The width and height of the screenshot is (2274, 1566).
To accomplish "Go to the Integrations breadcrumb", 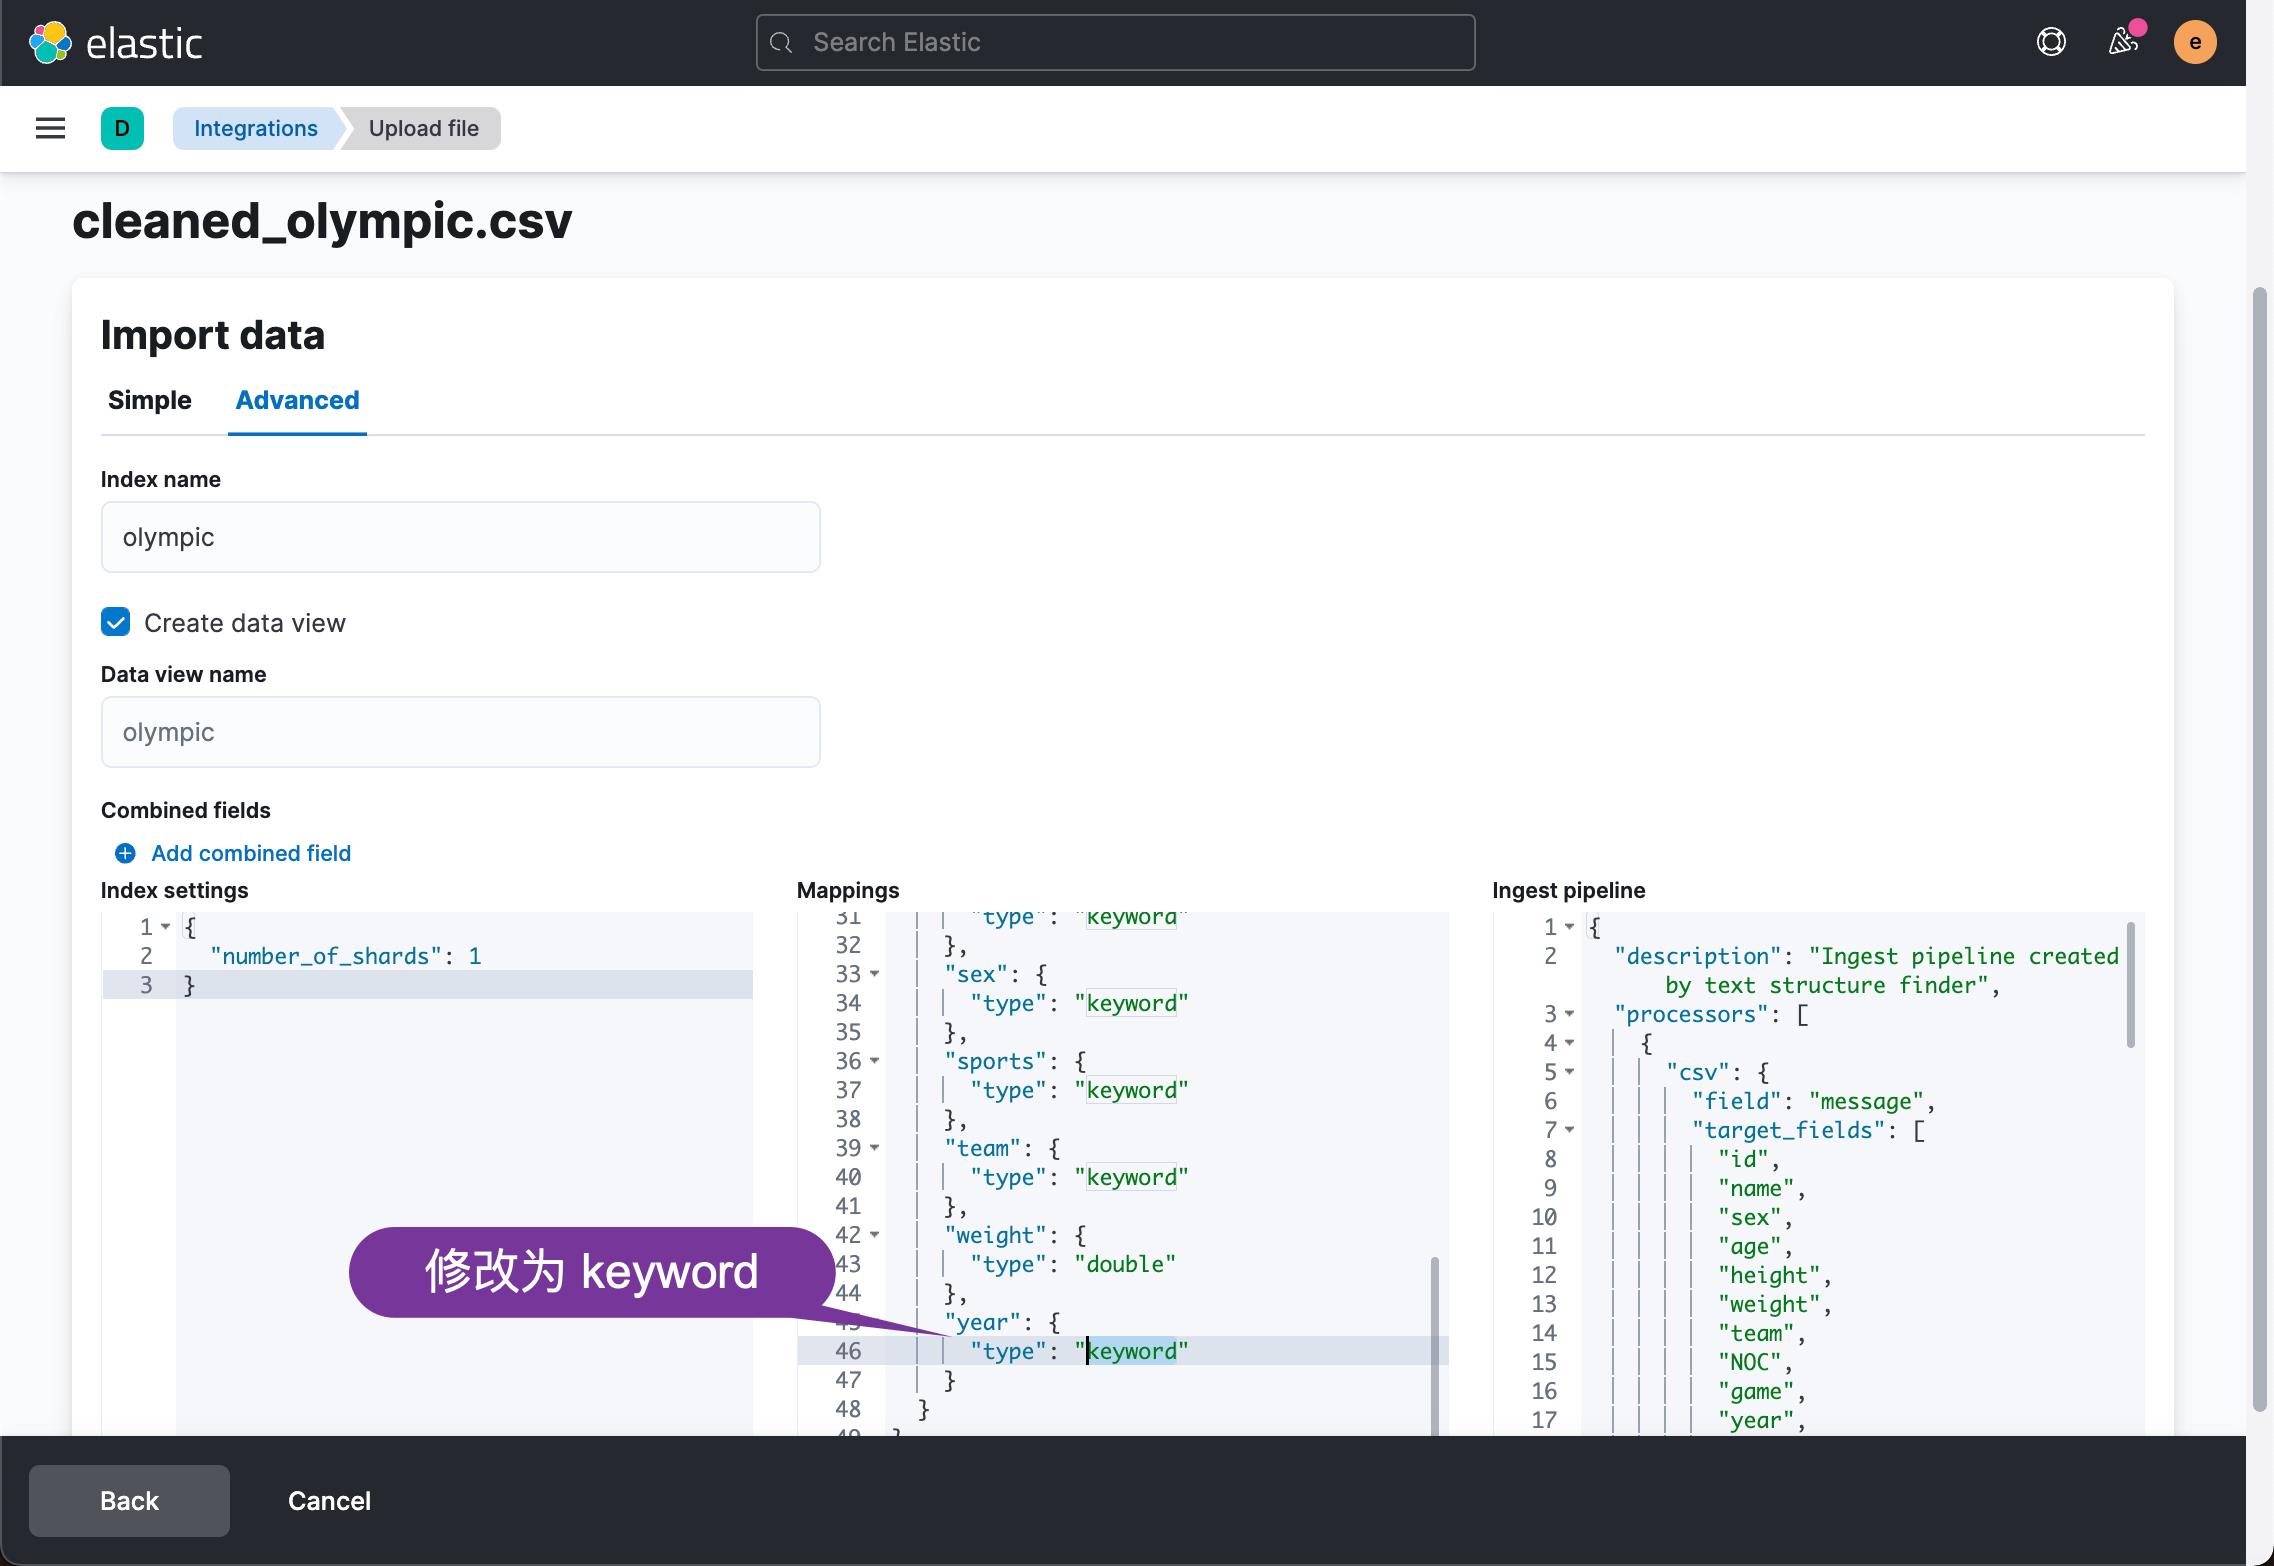I will click(x=256, y=128).
